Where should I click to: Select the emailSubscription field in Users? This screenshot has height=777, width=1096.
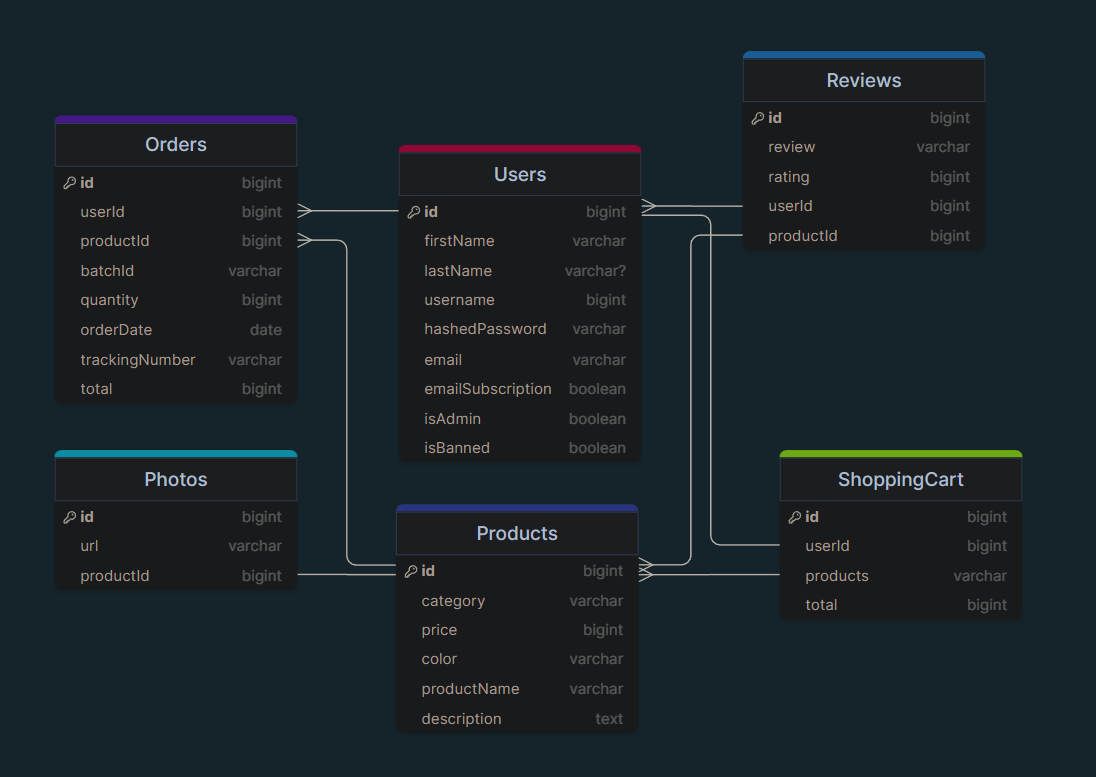coord(520,389)
